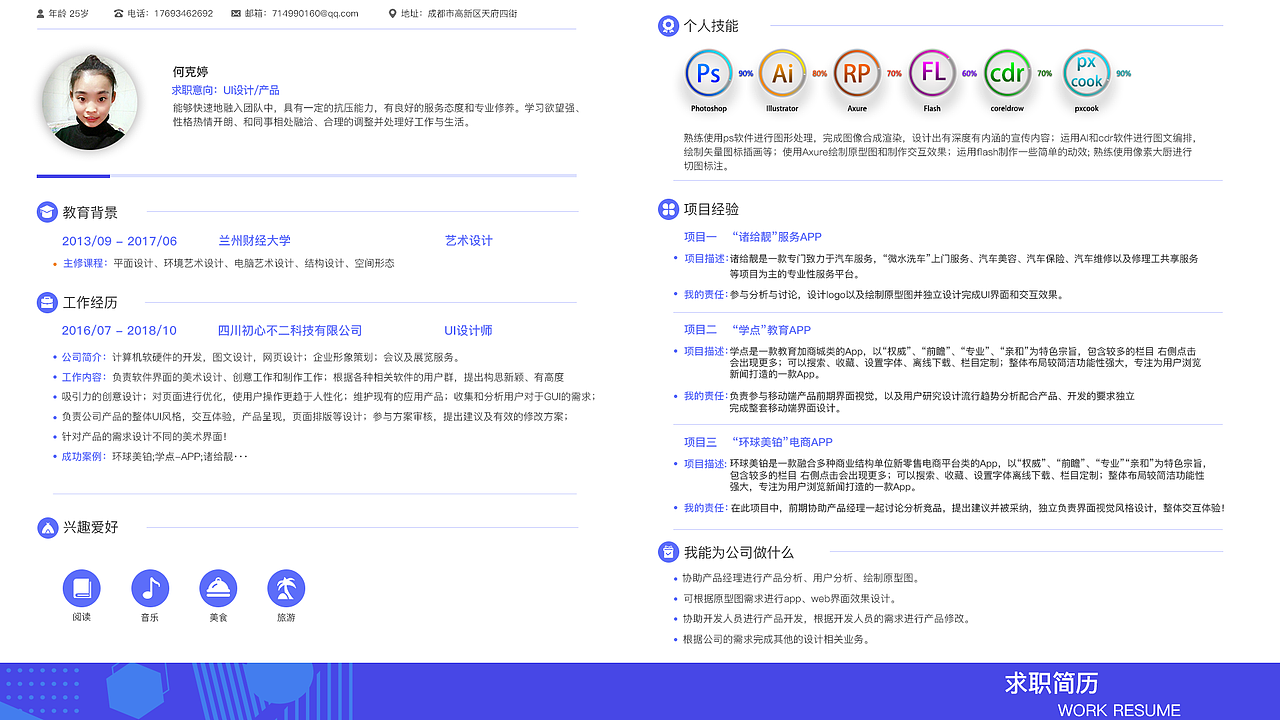Click the 兴趣爱好 section icon
Image resolution: width=1280 pixels, height=720 pixels.
[47, 527]
